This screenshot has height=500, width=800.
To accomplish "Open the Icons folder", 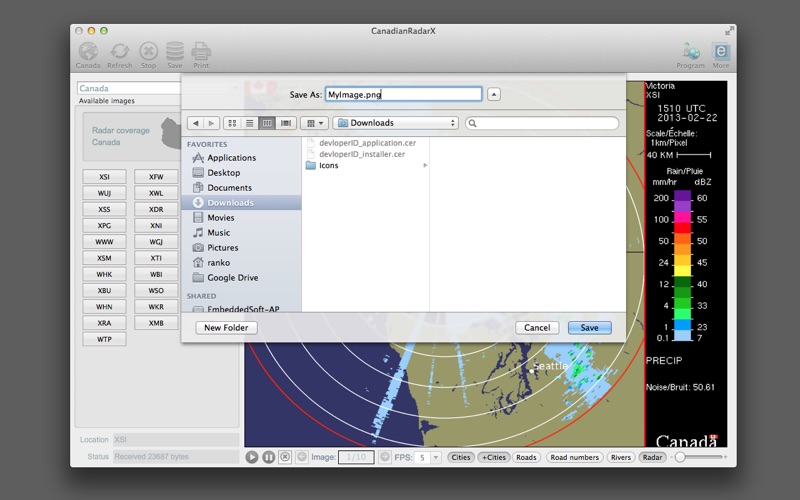I will pyautogui.click(x=366, y=165).
